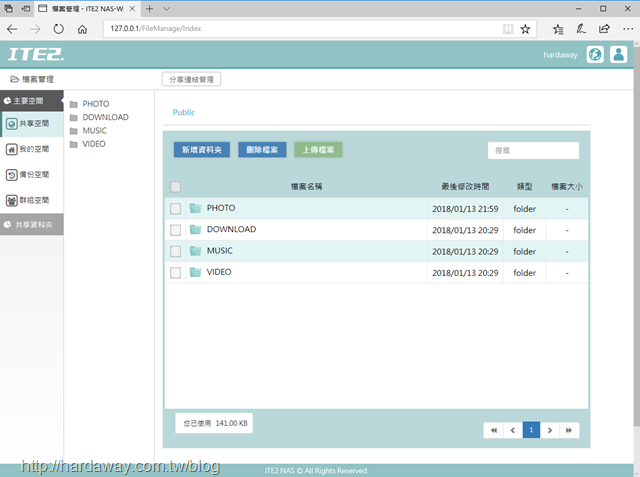This screenshot has height=477, width=640.
Task: Select the 備份空間 sidebar item
Action: point(32,175)
